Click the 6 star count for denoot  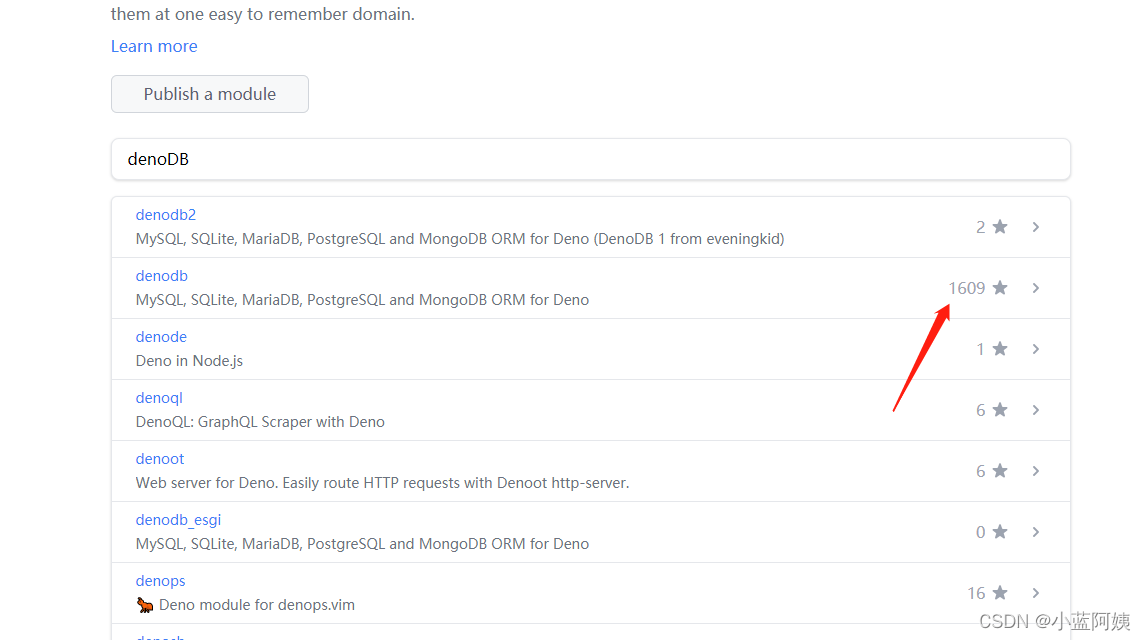(x=981, y=471)
